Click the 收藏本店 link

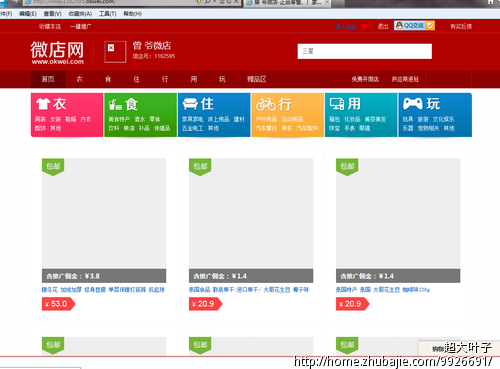(50, 26)
